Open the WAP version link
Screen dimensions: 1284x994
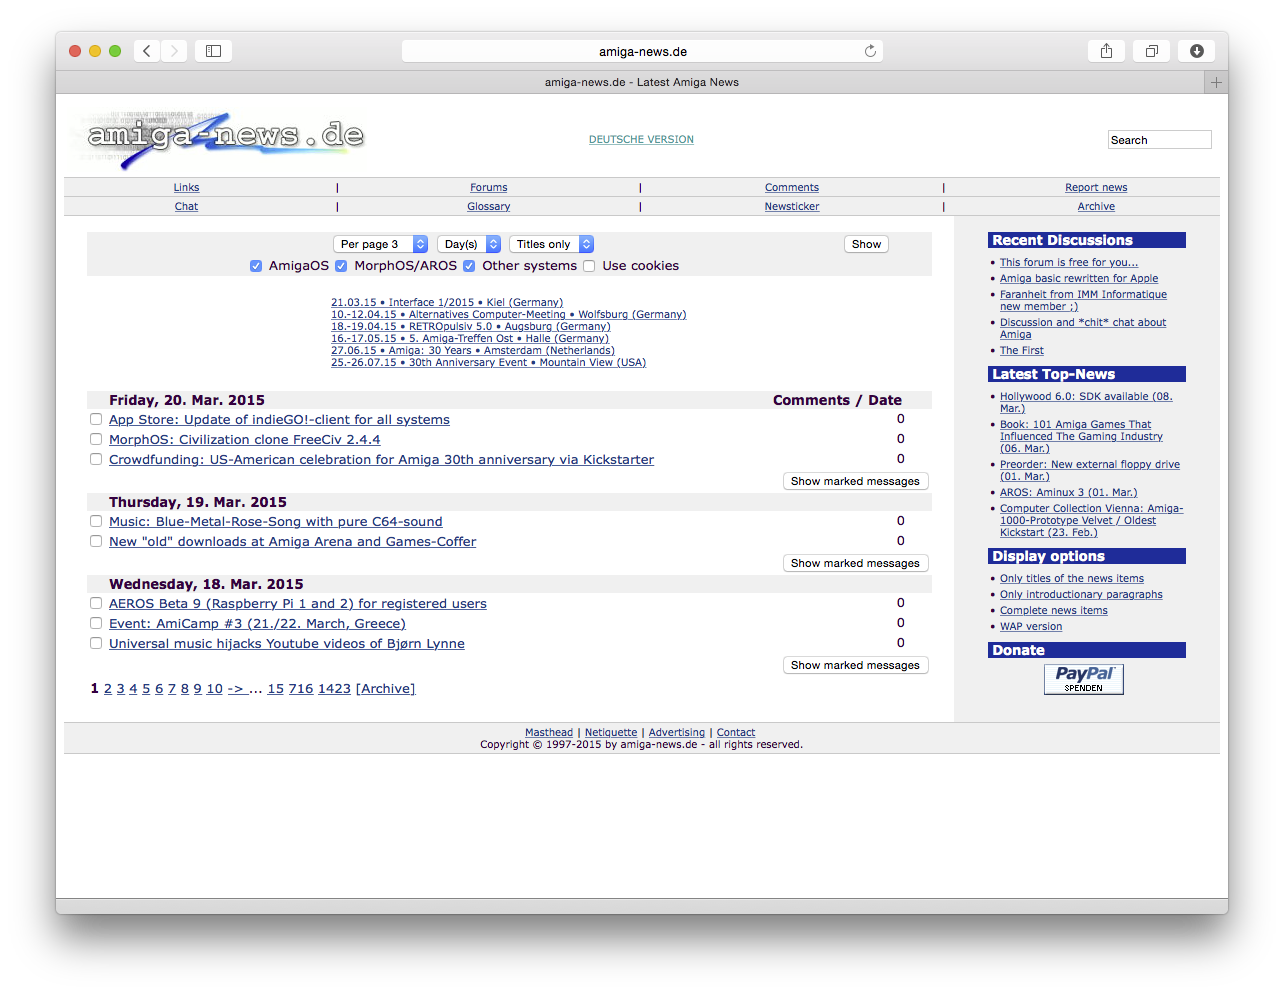coord(1031,626)
